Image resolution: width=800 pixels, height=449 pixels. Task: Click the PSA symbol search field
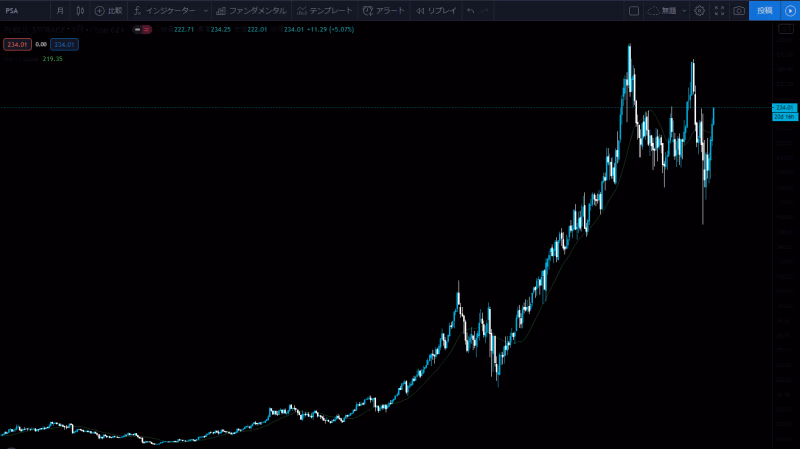point(22,10)
